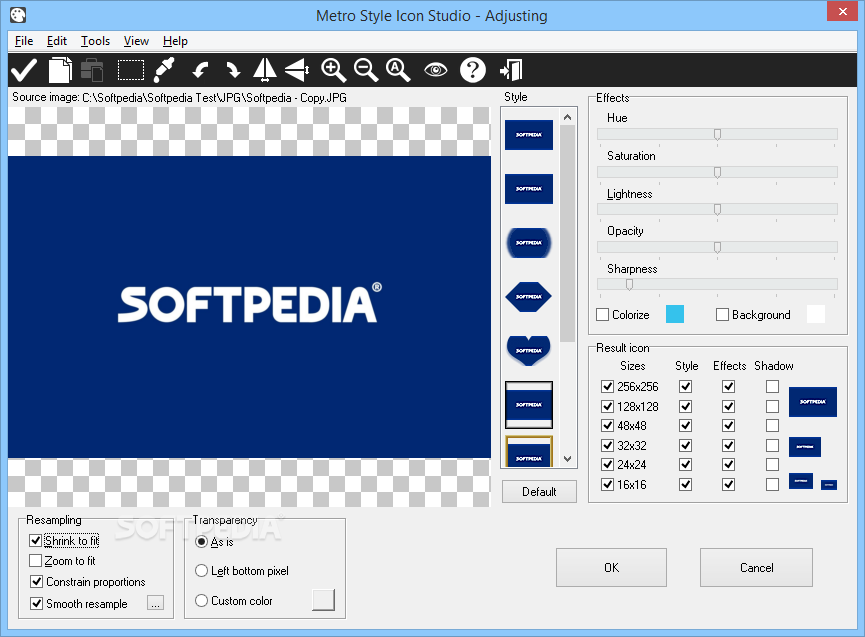Select the rounded ellipse style thumbnail
Screen dimensions: 865x637
tap(529, 243)
